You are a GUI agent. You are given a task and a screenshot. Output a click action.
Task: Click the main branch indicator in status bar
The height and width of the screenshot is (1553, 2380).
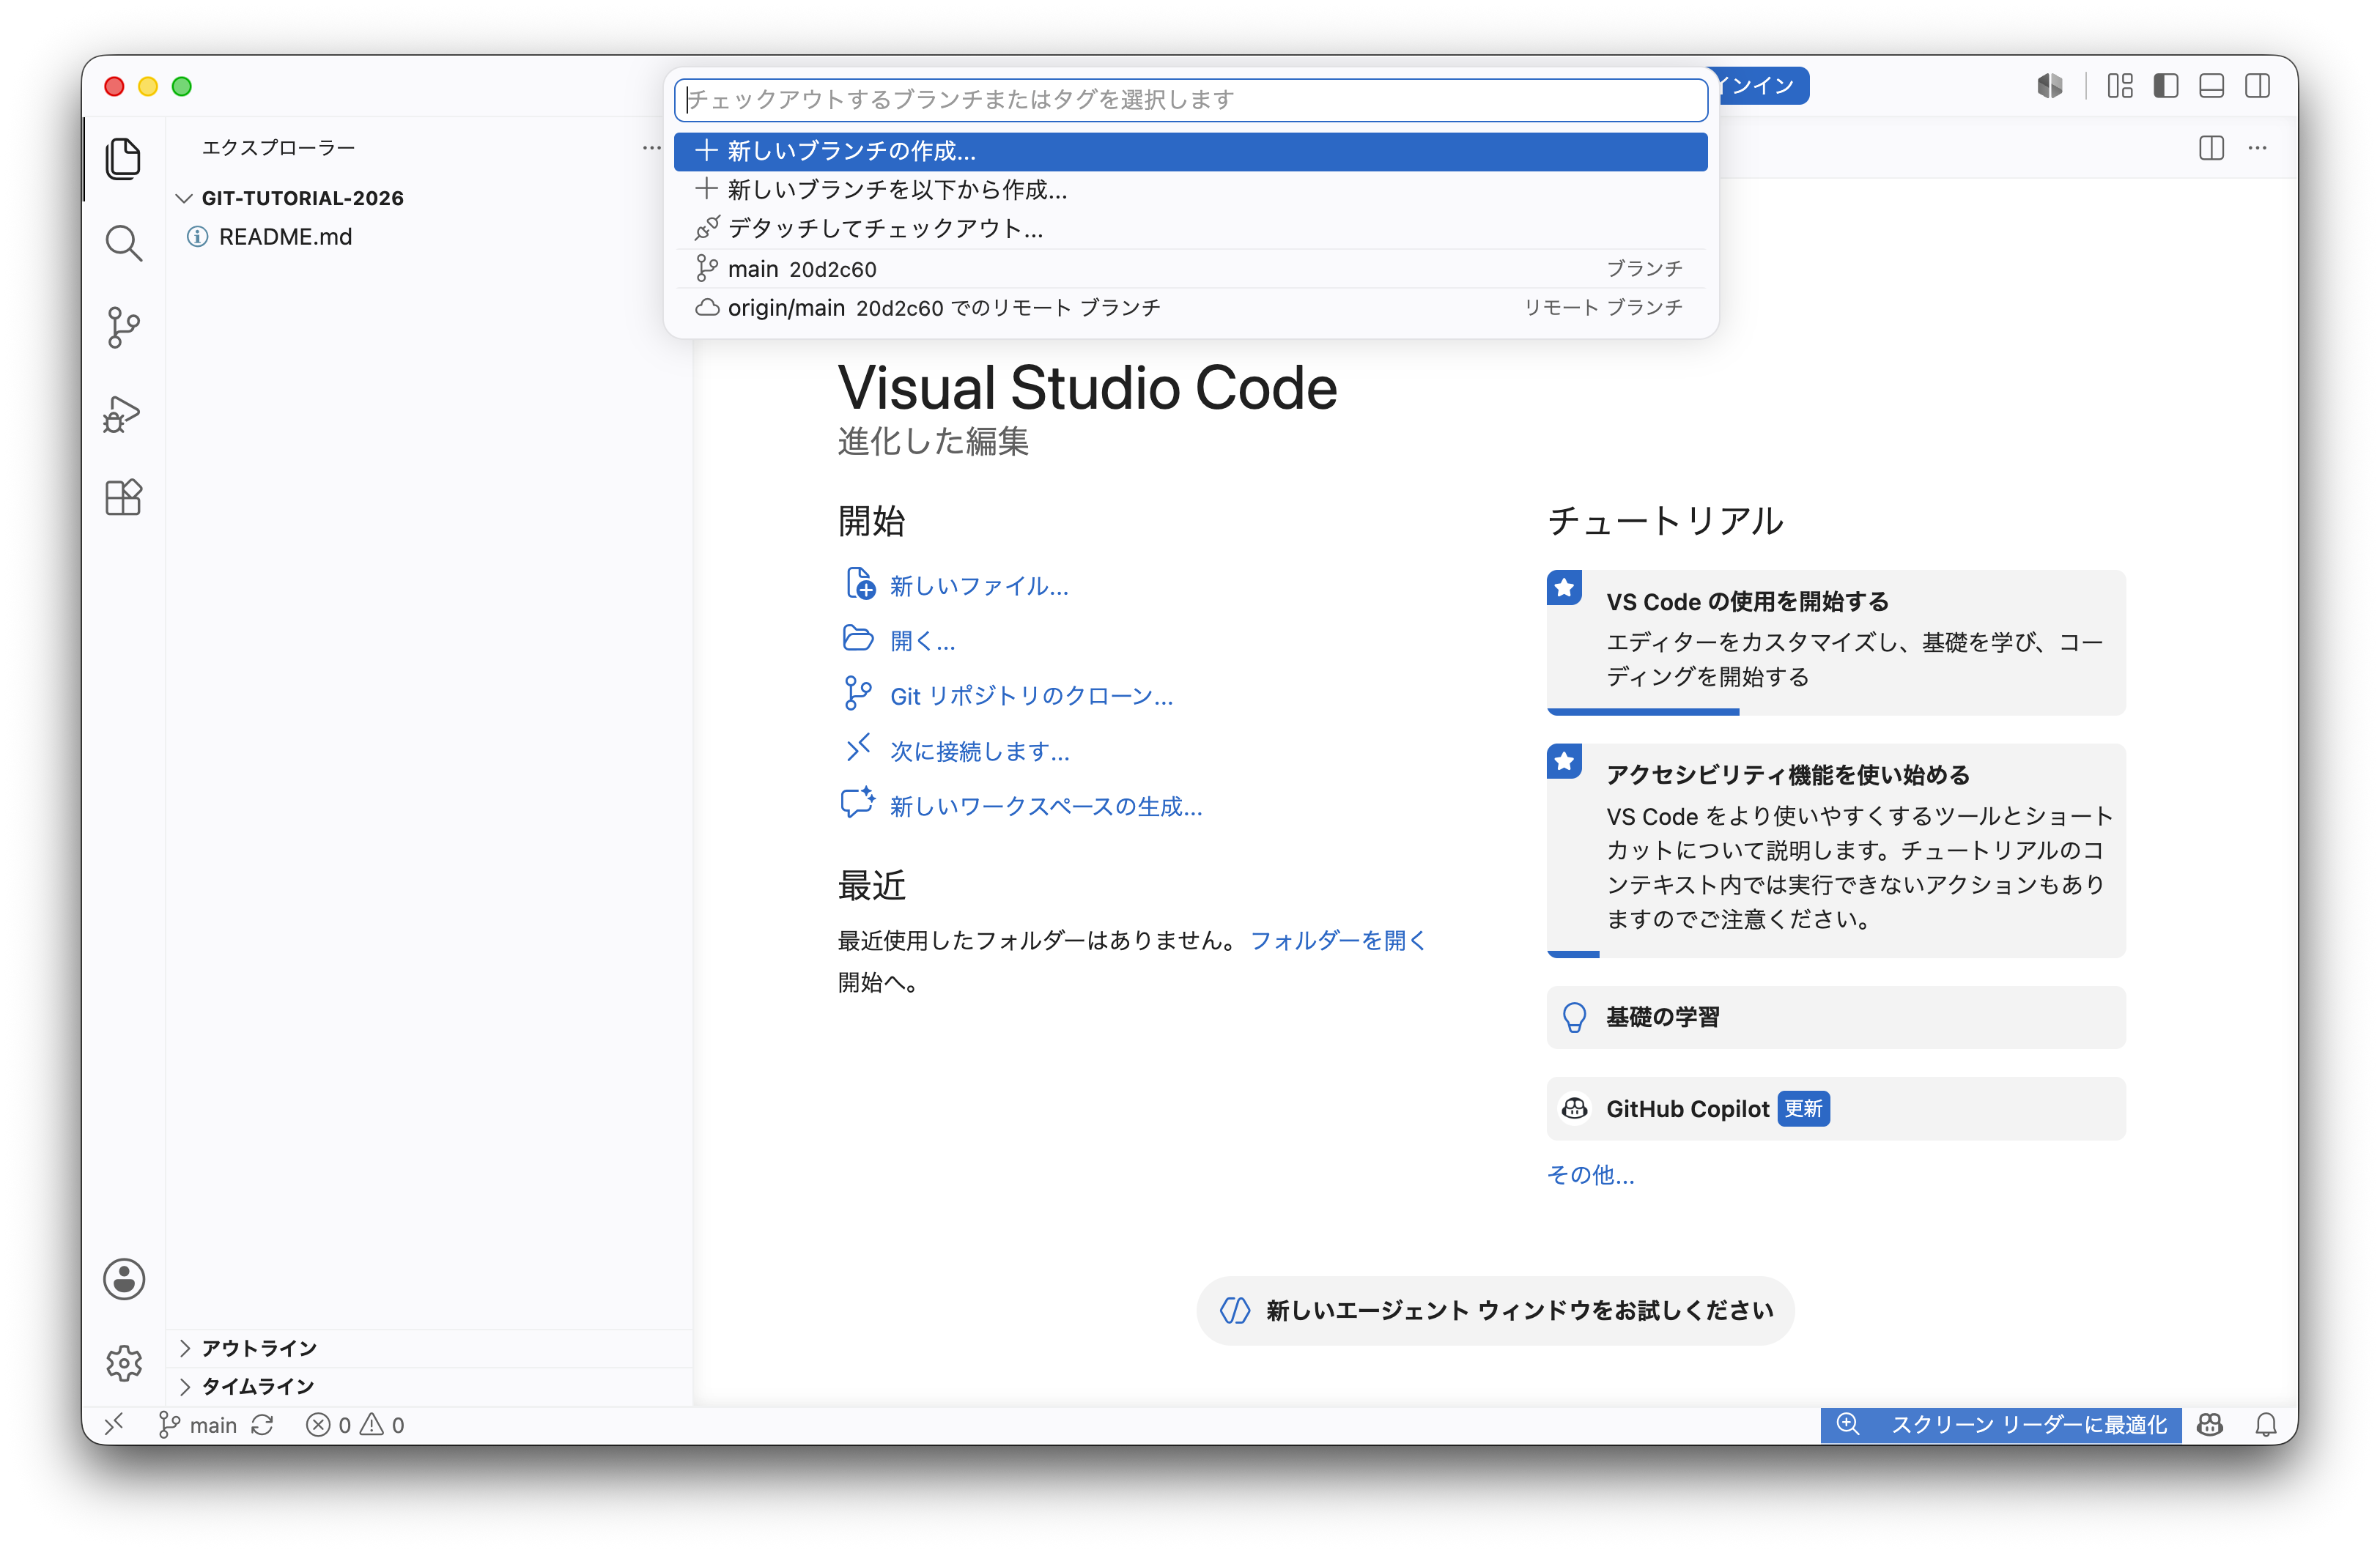coord(198,1424)
